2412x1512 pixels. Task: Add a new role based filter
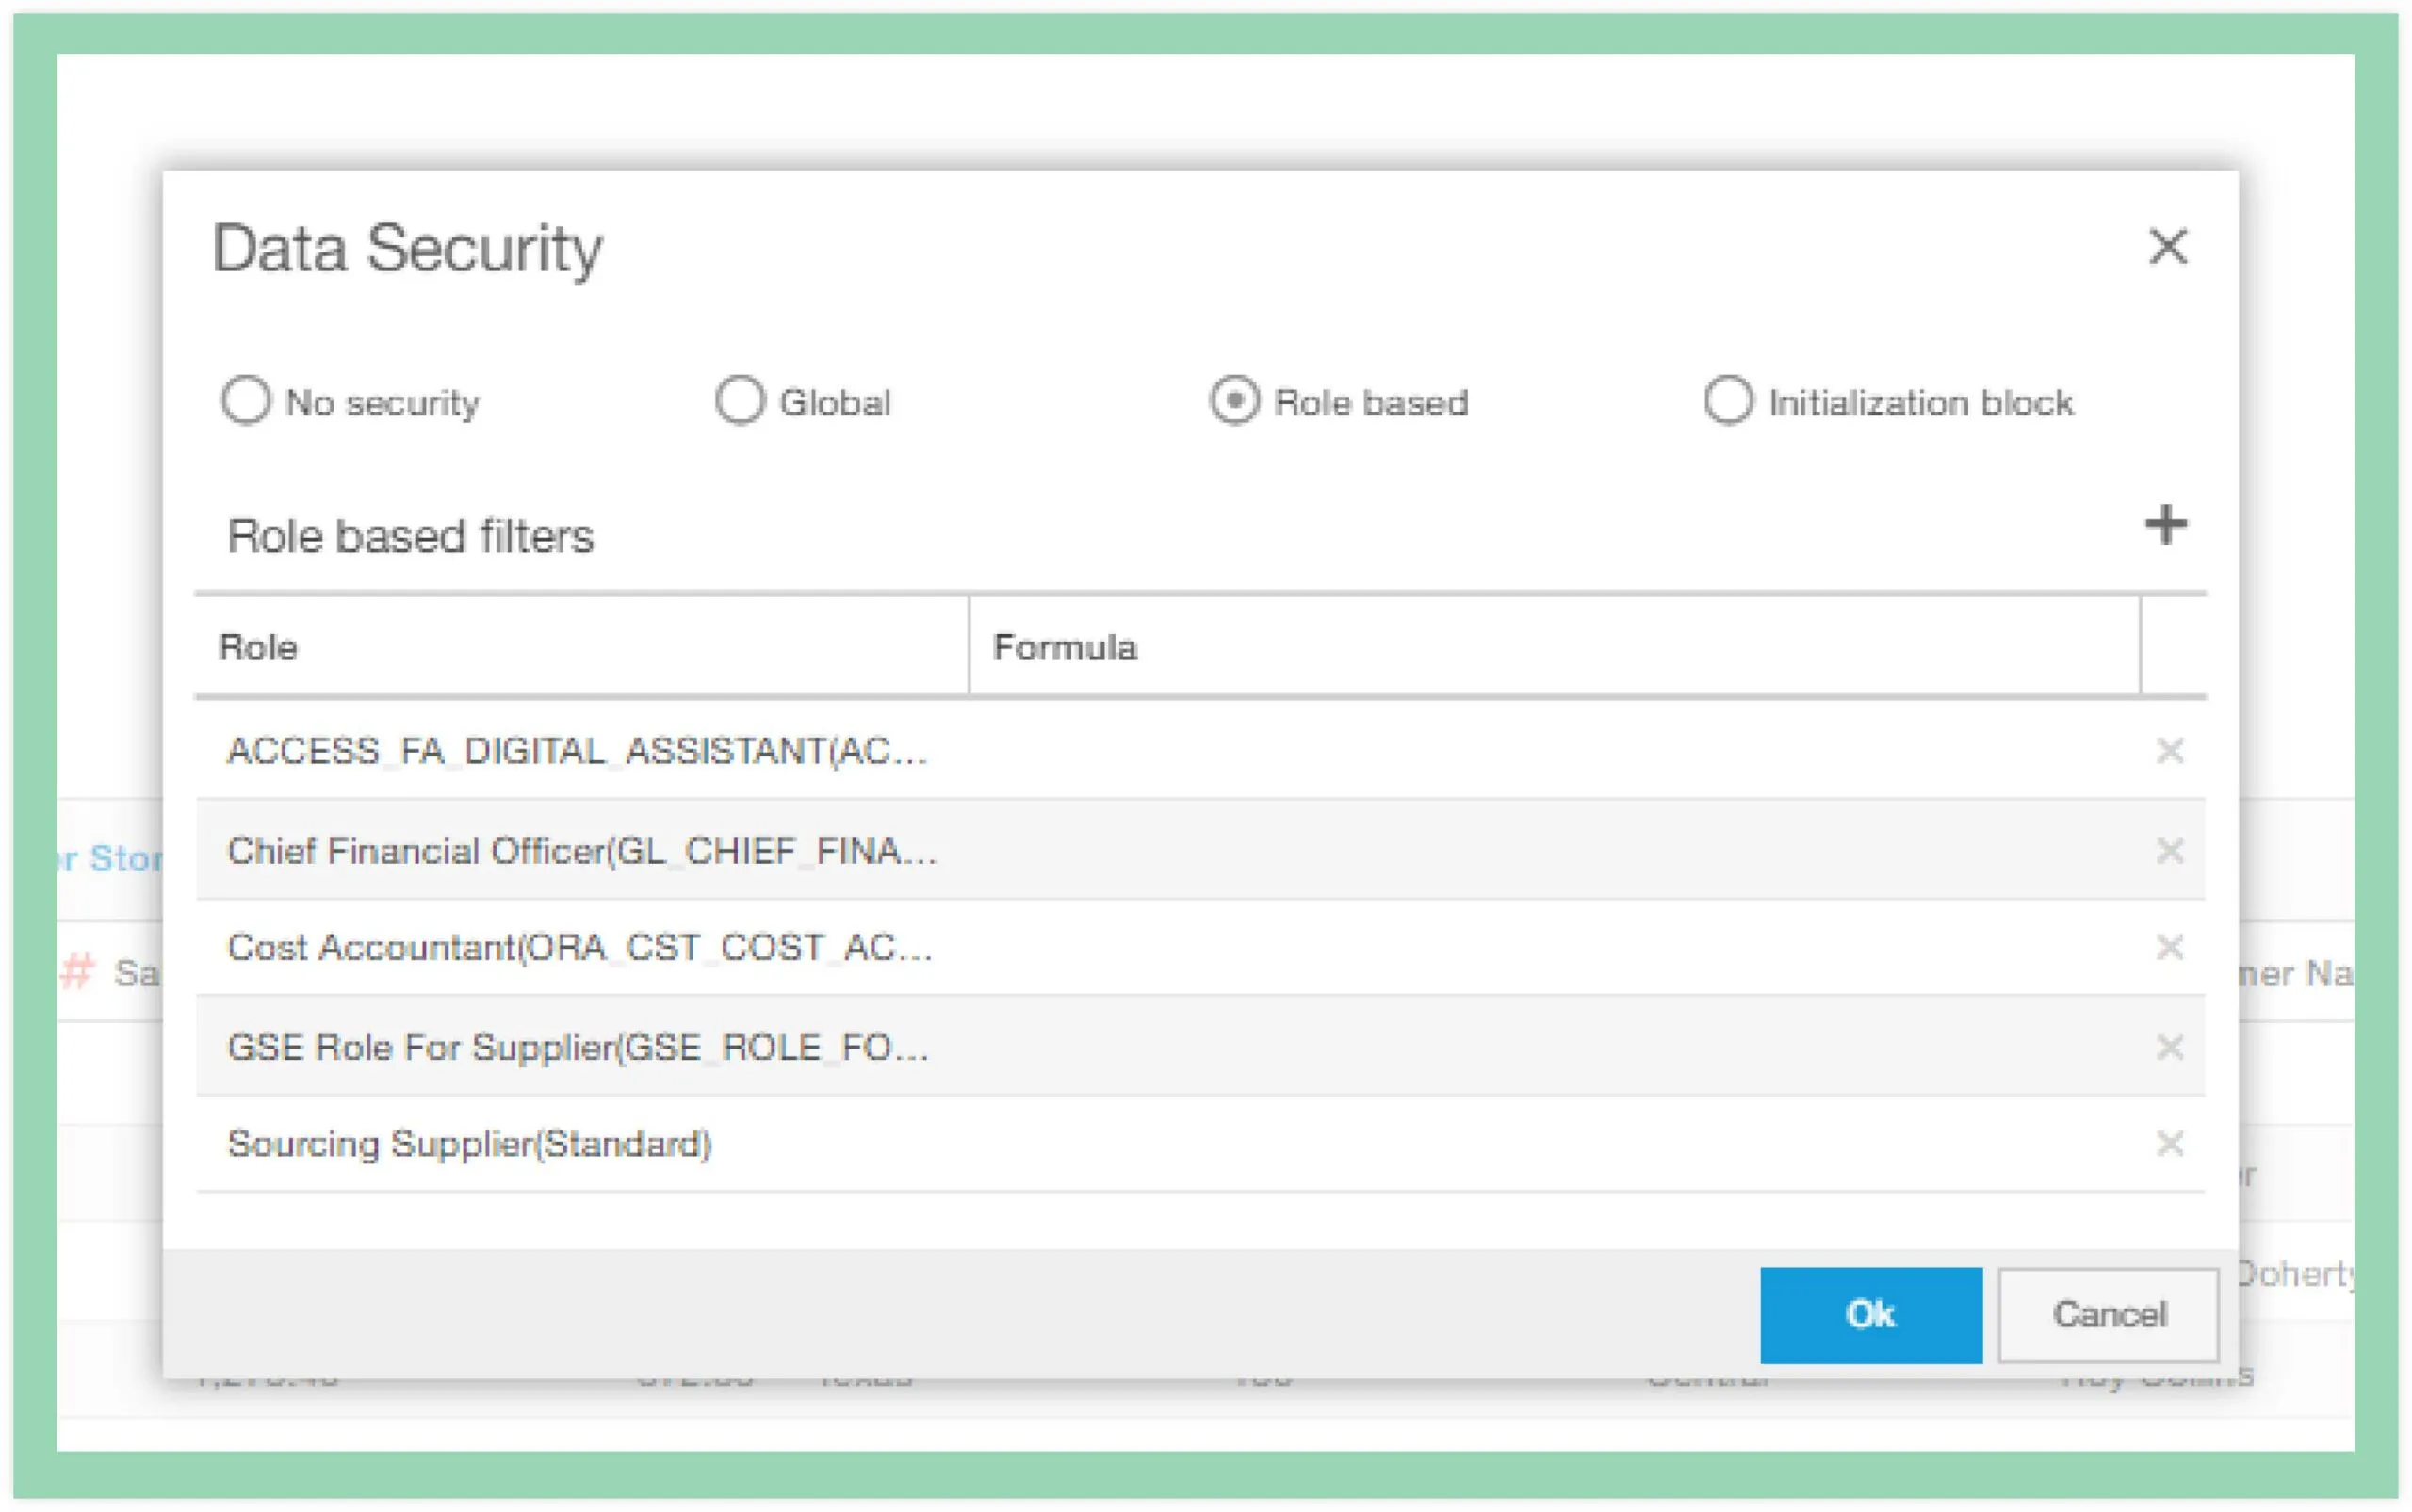coord(2165,525)
